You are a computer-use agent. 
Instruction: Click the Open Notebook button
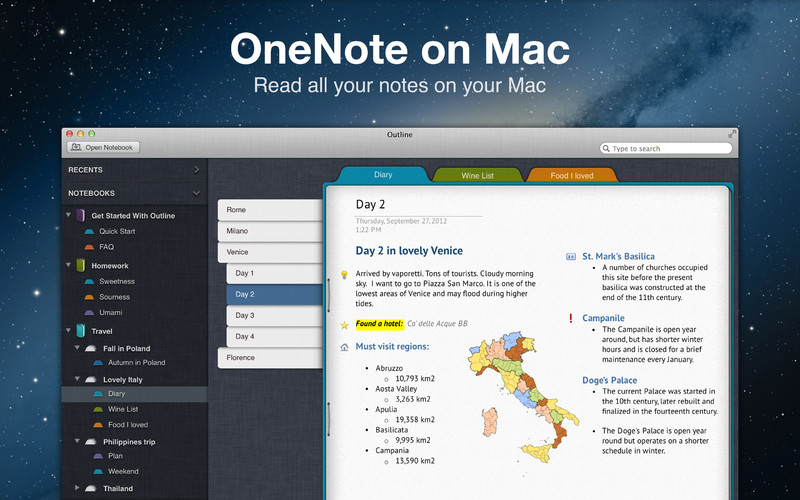point(103,147)
